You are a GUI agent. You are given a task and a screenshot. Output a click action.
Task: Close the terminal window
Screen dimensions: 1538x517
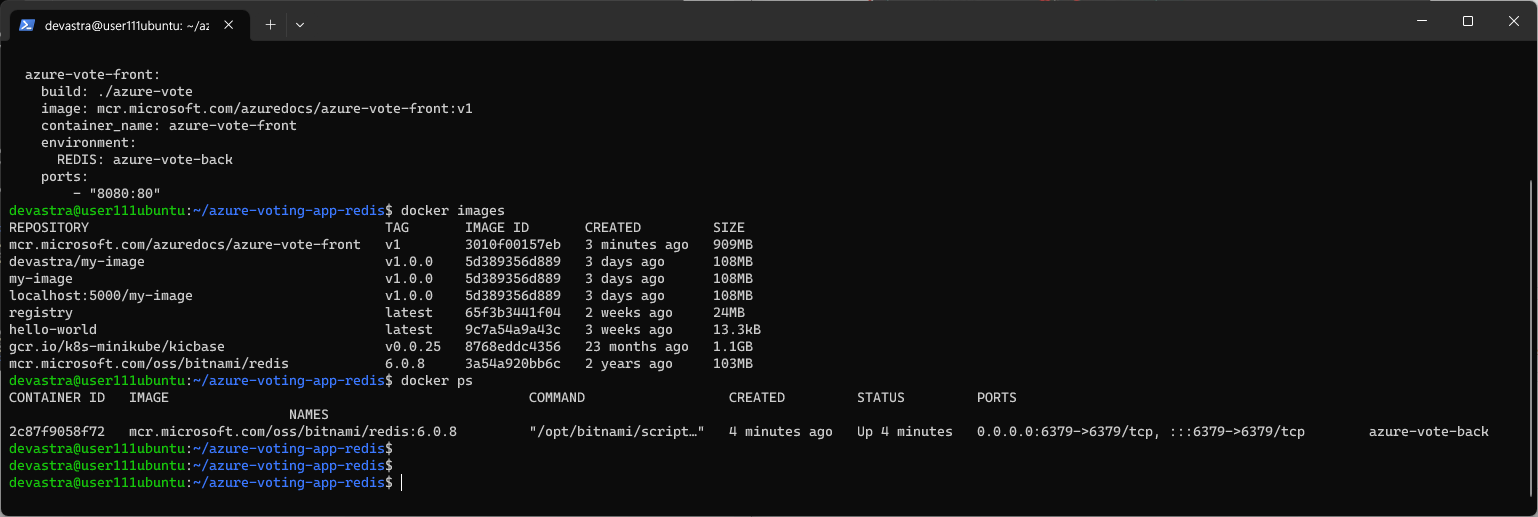[1513, 21]
